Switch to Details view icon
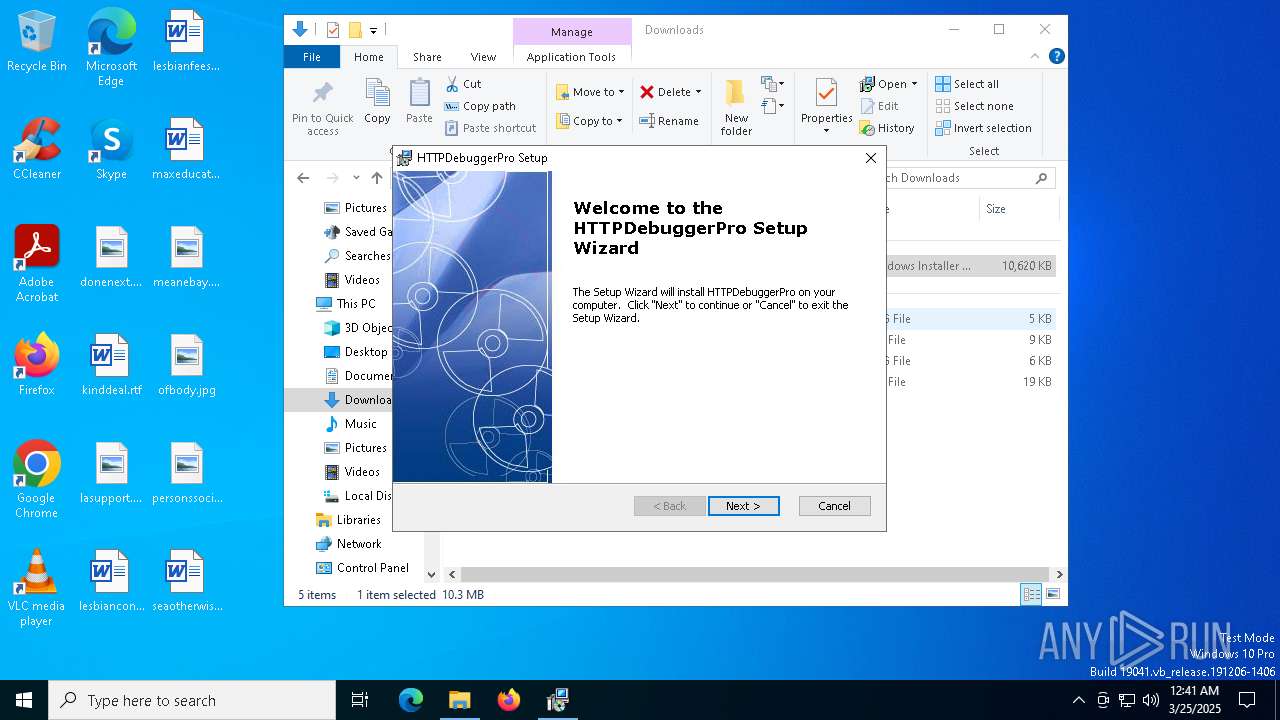Image resolution: width=1280 pixels, height=720 pixels. (x=1031, y=595)
